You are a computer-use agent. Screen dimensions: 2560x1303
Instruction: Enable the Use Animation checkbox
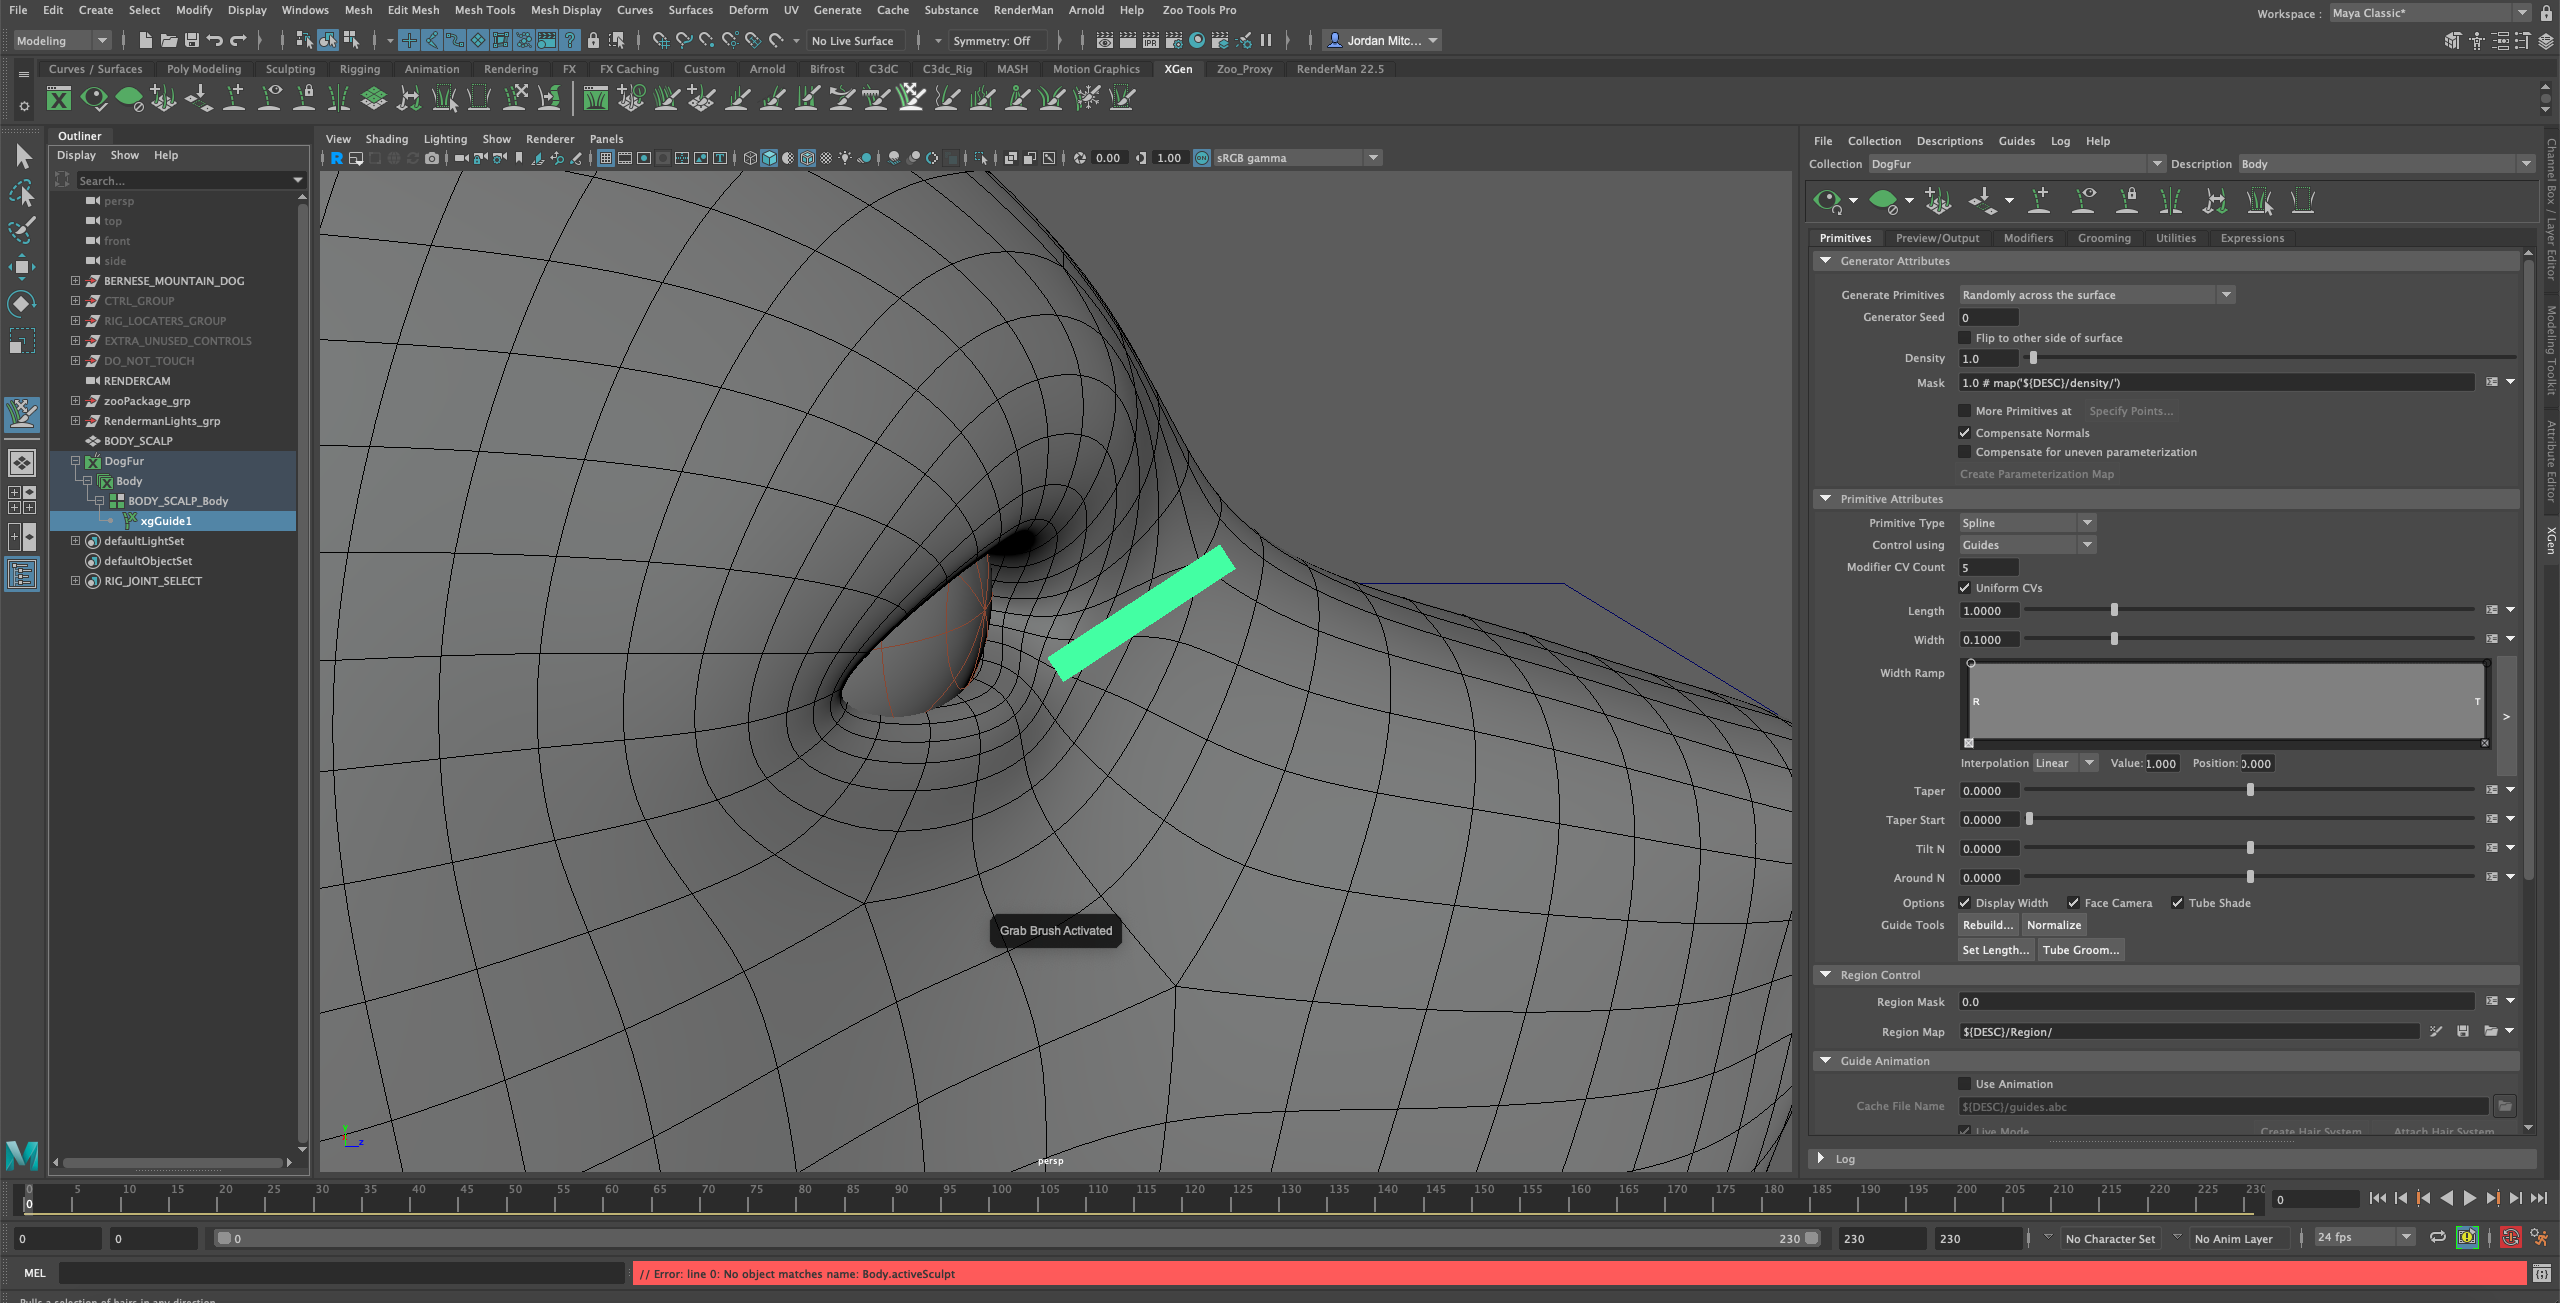point(1966,1083)
